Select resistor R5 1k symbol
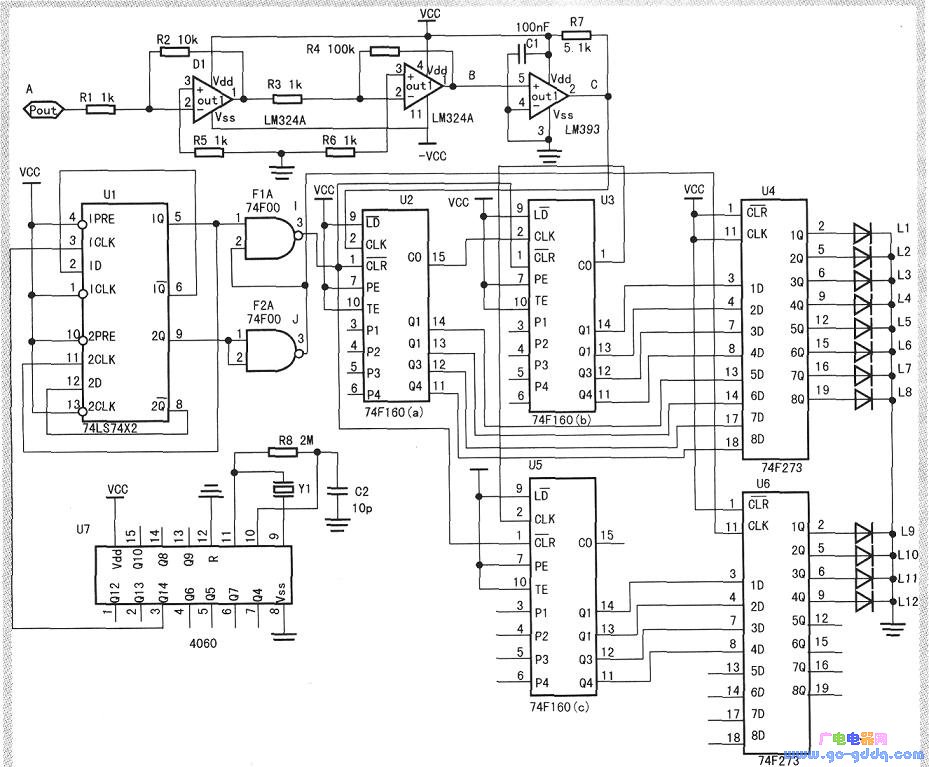 [x=209, y=153]
